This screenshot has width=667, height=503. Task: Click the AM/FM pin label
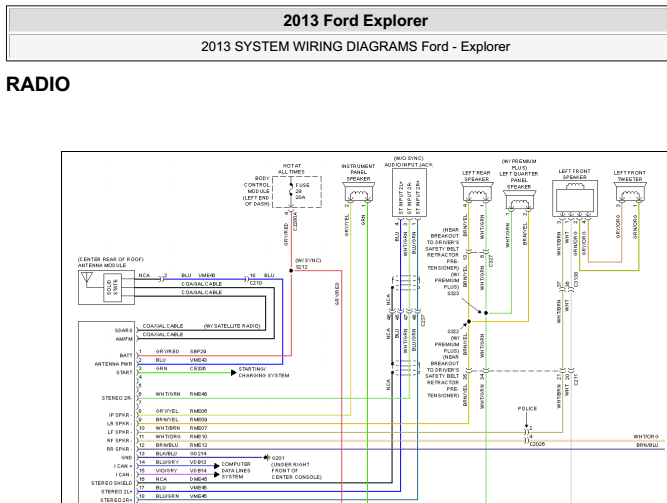point(124,339)
